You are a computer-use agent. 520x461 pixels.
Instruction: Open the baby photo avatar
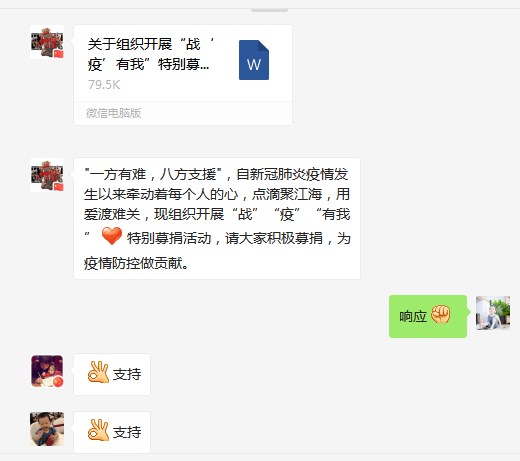click(47, 429)
